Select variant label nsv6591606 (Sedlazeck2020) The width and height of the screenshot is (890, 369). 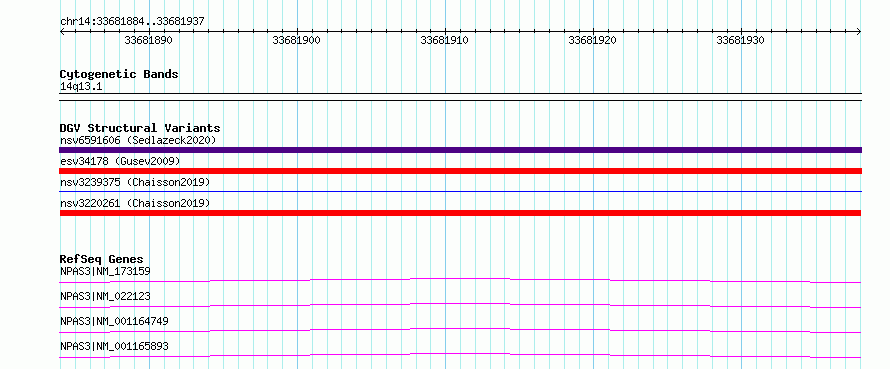(x=138, y=140)
